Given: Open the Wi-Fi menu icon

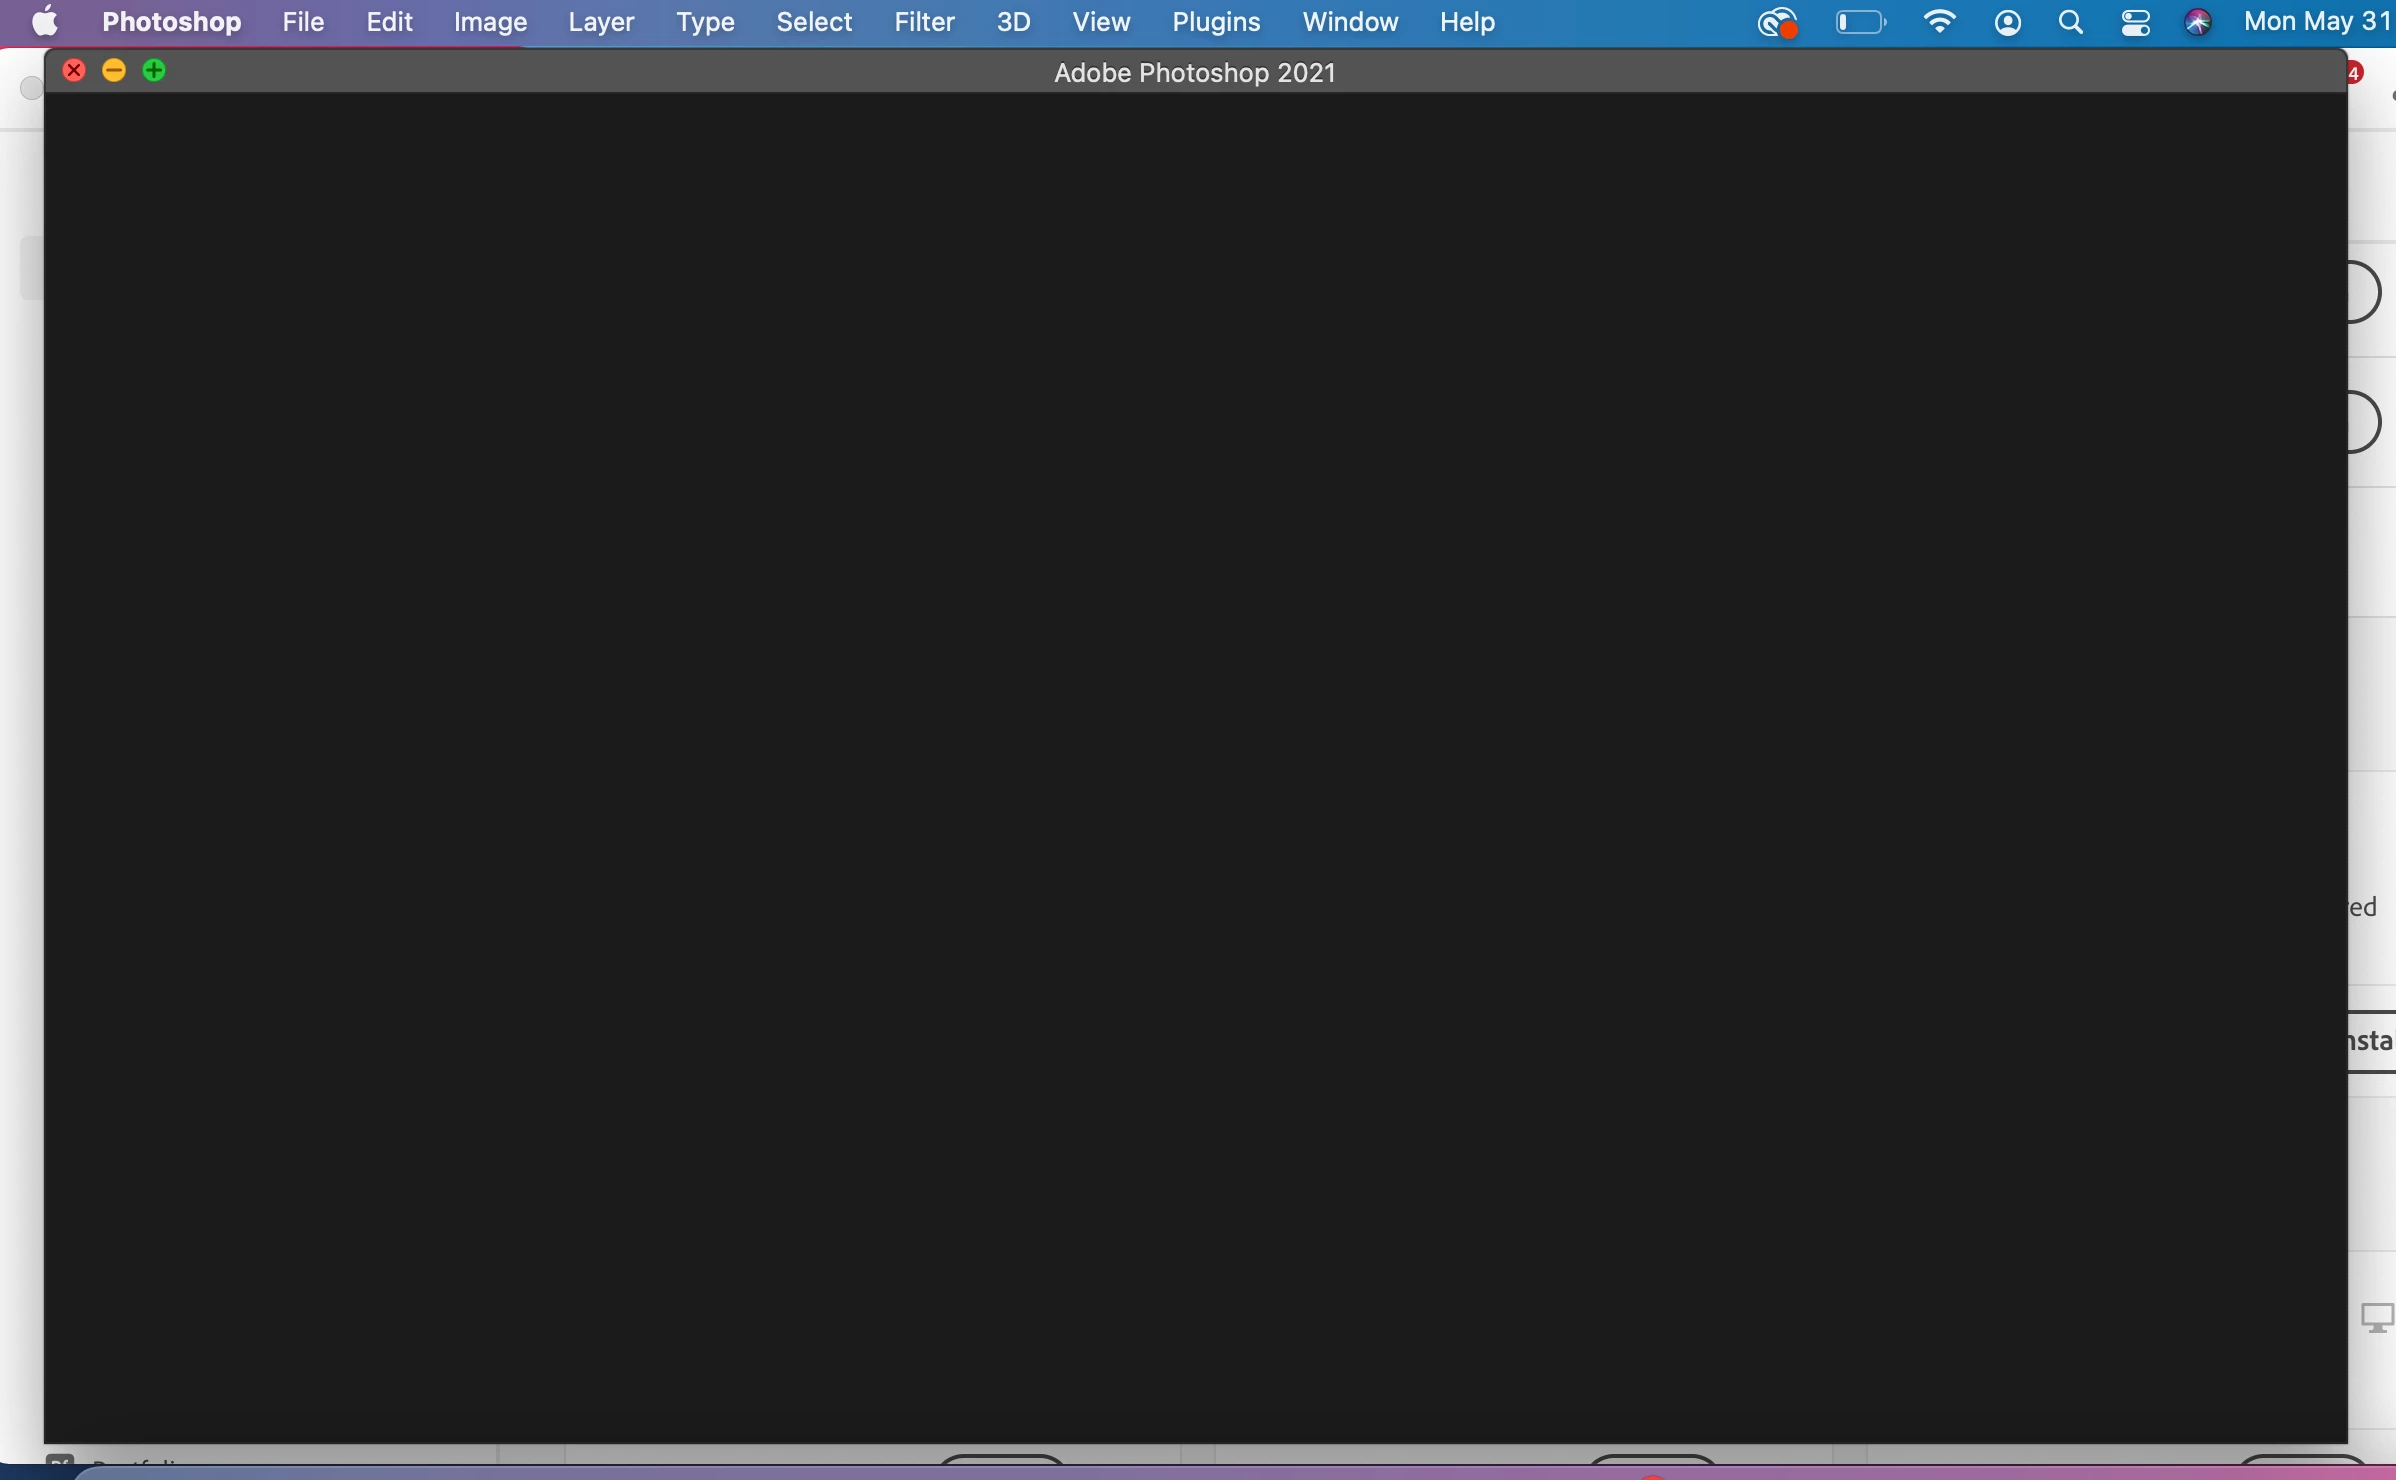Looking at the screenshot, I should click(x=1940, y=22).
